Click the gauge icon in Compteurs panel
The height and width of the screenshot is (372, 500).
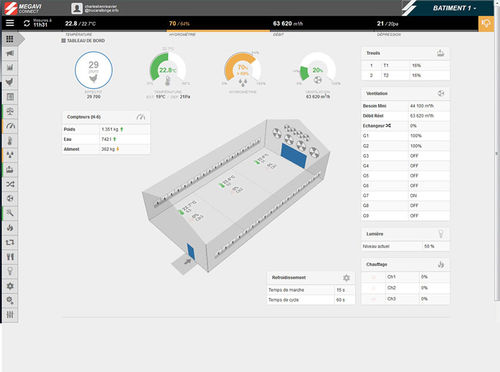pyautogui.click(x=141, y=117)
